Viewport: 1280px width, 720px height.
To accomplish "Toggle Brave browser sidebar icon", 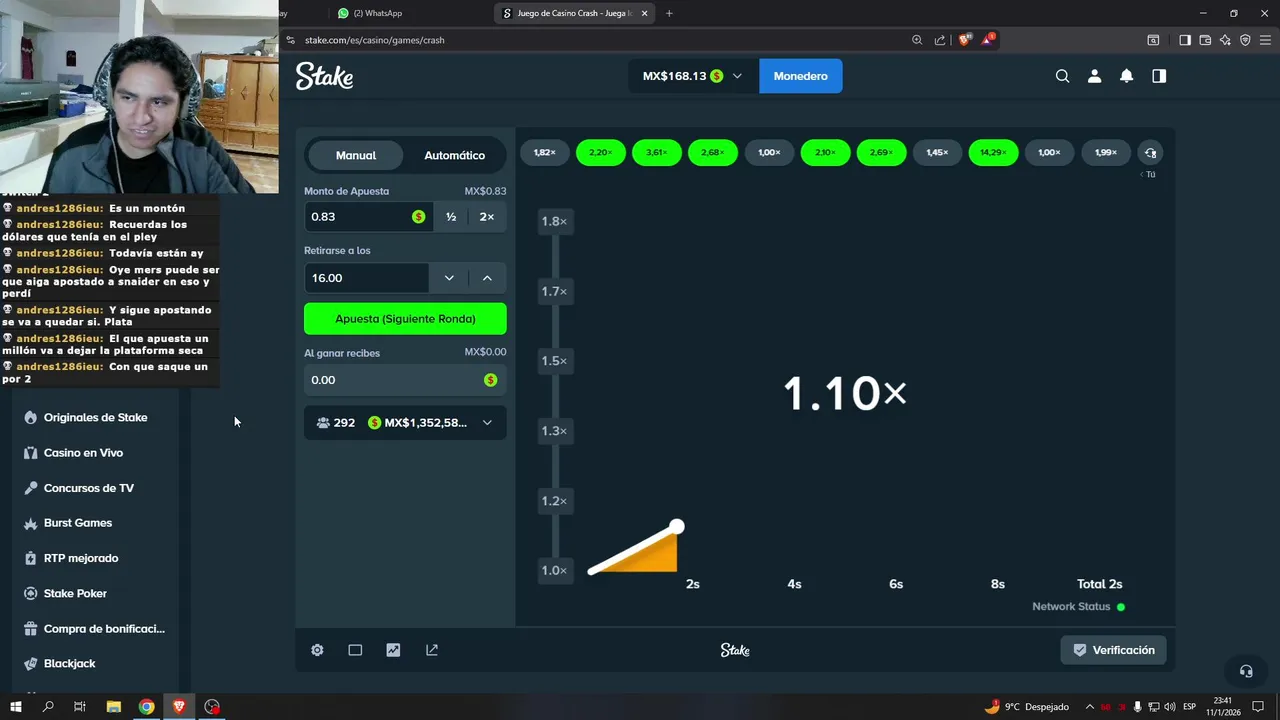I will [1185, 40].
